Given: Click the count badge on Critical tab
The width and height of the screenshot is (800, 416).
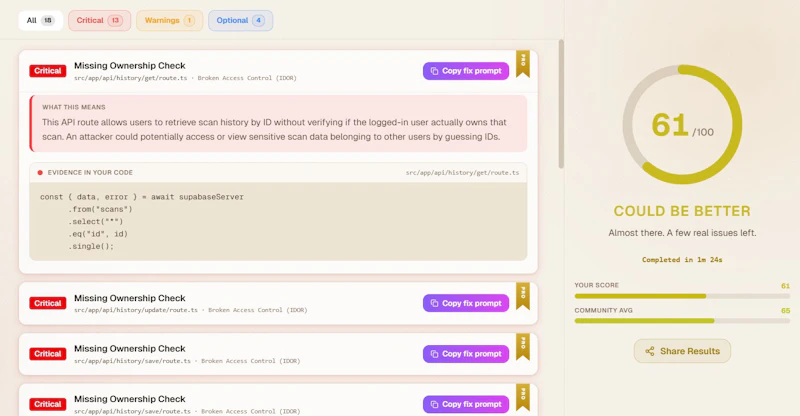Looking at the screenshot, I should [115, 20].
